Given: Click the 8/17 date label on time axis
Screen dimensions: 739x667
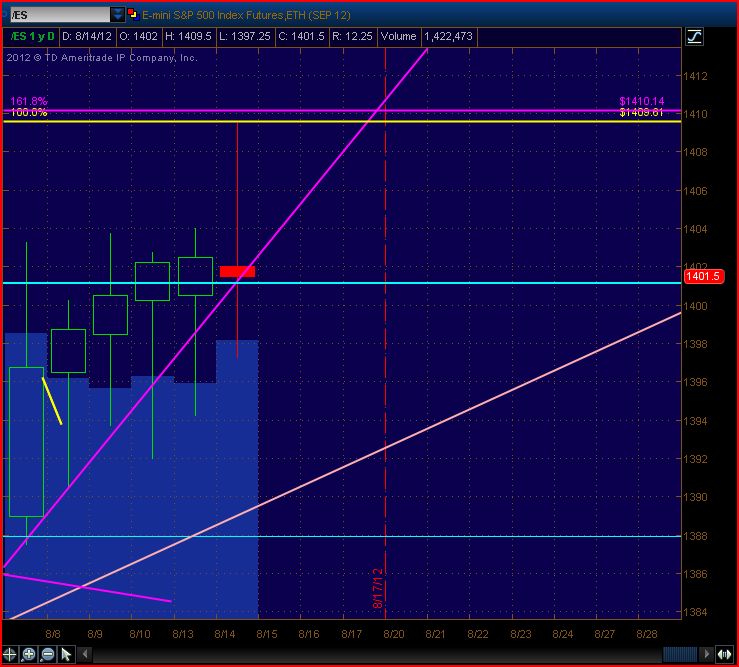Looking at the screenshot, I should pyautogui.click(x=352, y=634).
